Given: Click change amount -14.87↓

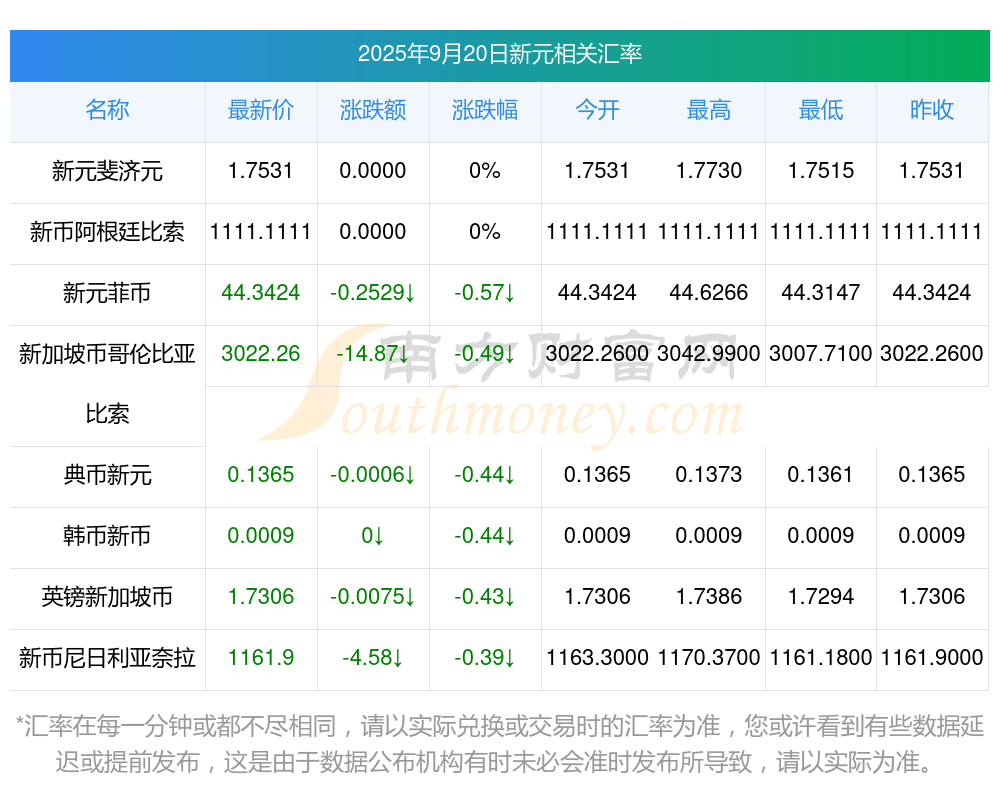Looking at the screenshot, I should (372, 353).
